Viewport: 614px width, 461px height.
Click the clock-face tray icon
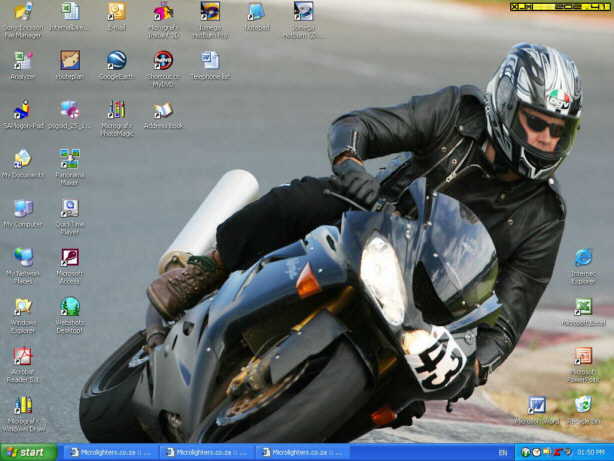point(536,452)
